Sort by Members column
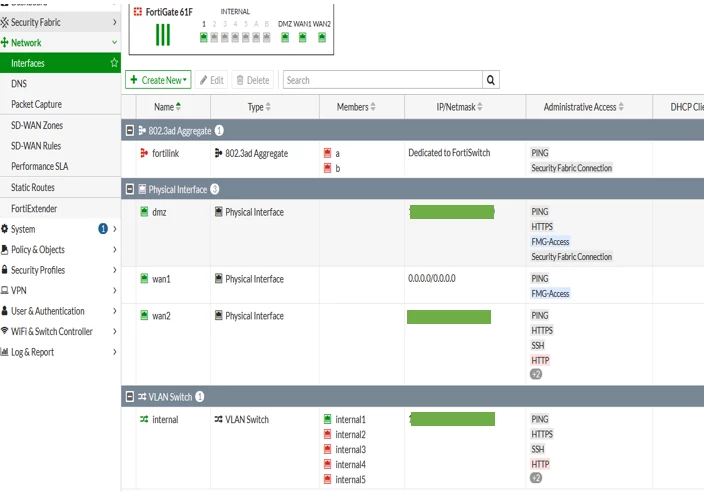707x492 pixels. coord(356,107)
